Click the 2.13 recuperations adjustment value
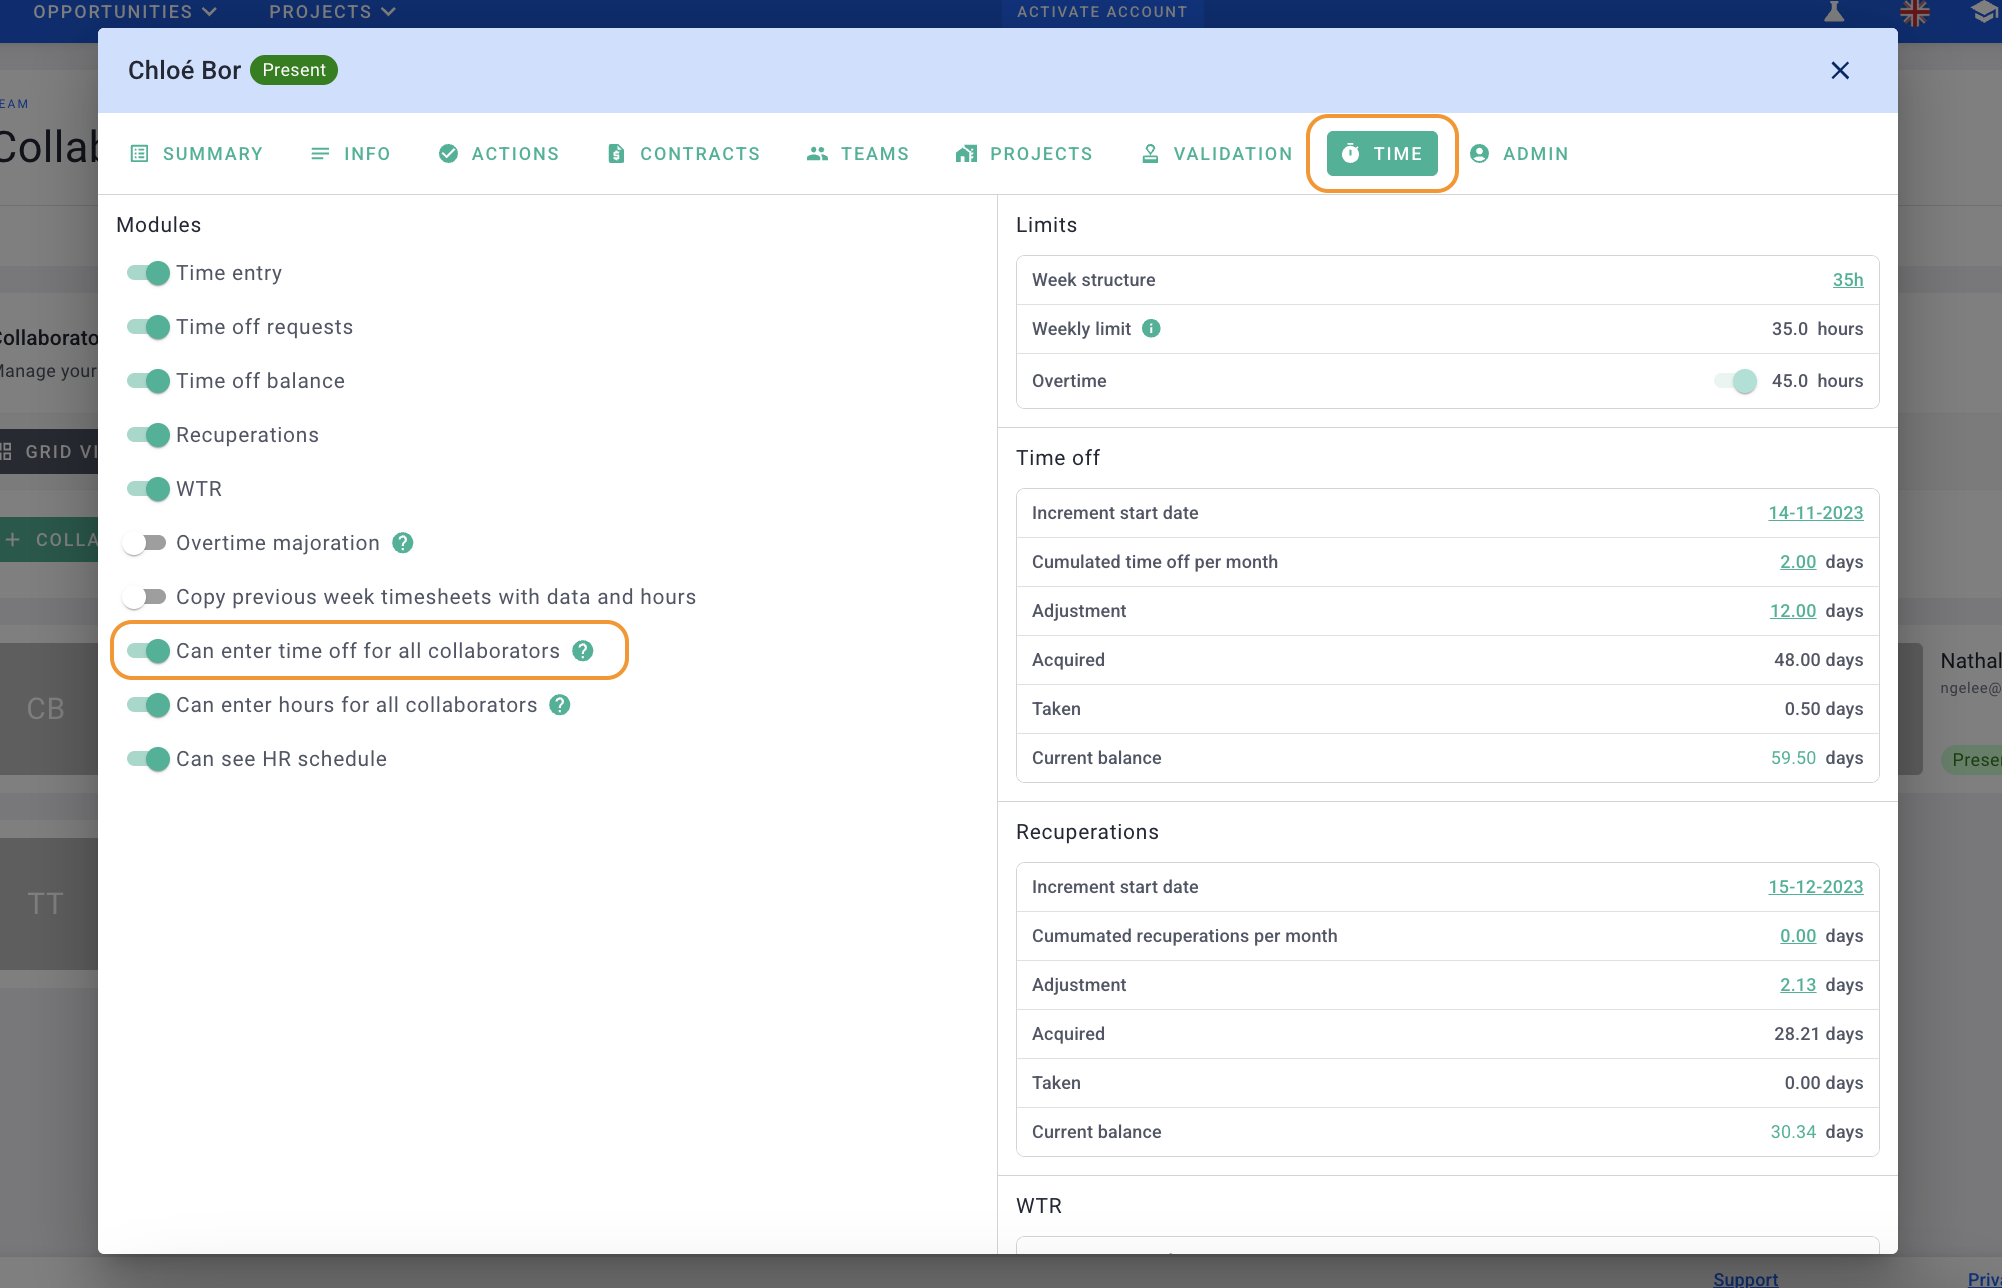The width and height of the screenshot is (2002, 1288). (1797, 985)
